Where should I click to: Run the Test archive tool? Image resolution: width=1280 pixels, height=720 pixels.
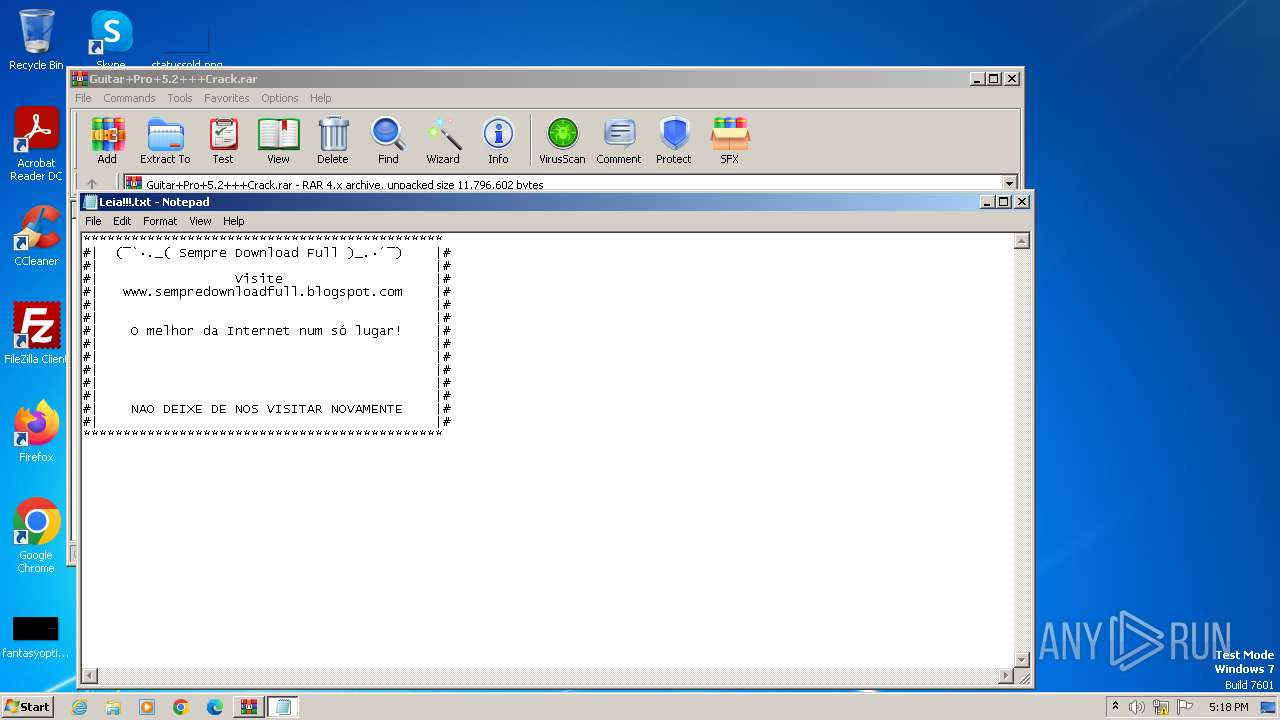tap(223, 140)
